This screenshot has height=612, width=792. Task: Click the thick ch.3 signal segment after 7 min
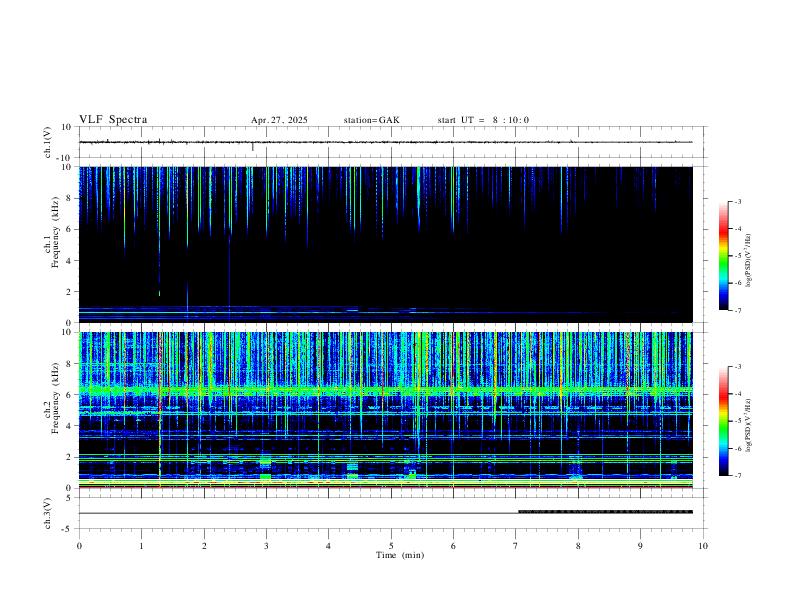pyautogui.click(x=606, y=512)
